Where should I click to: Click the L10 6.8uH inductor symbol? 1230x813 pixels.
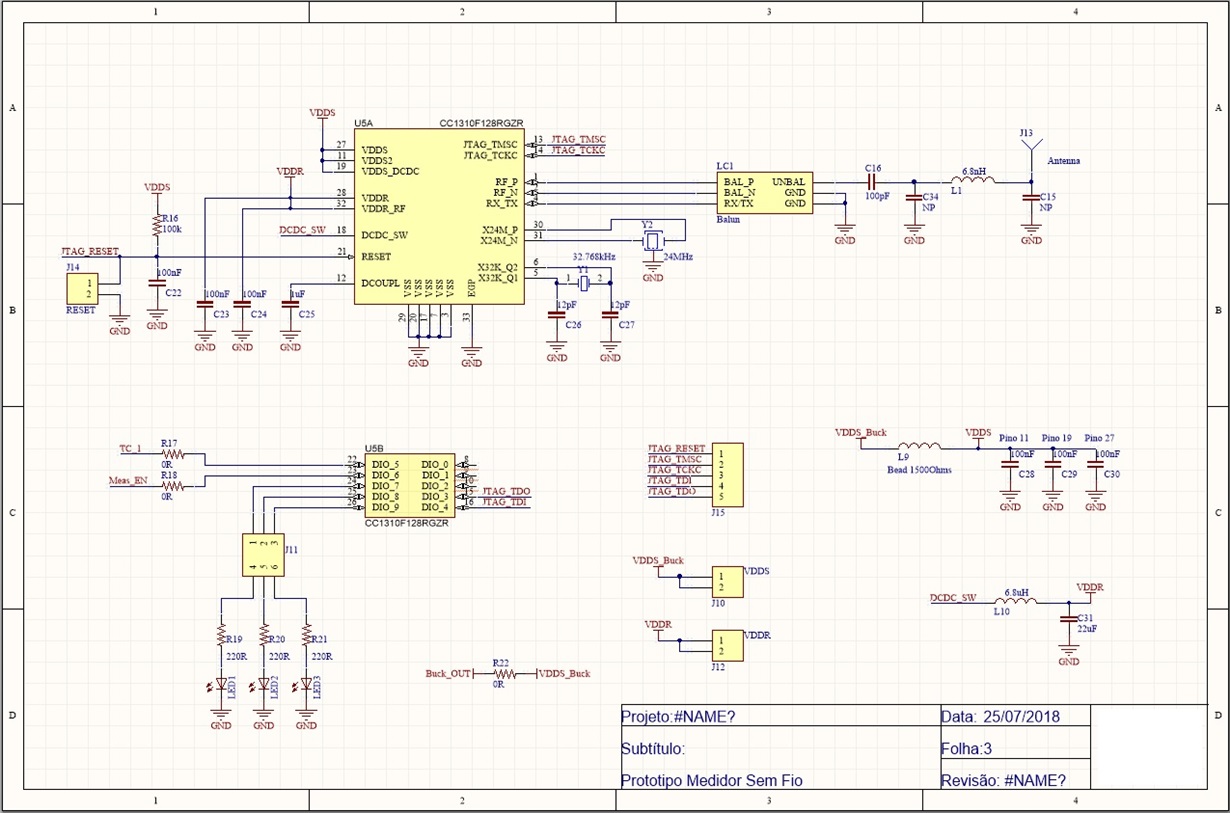click(x=1017, y=601)
